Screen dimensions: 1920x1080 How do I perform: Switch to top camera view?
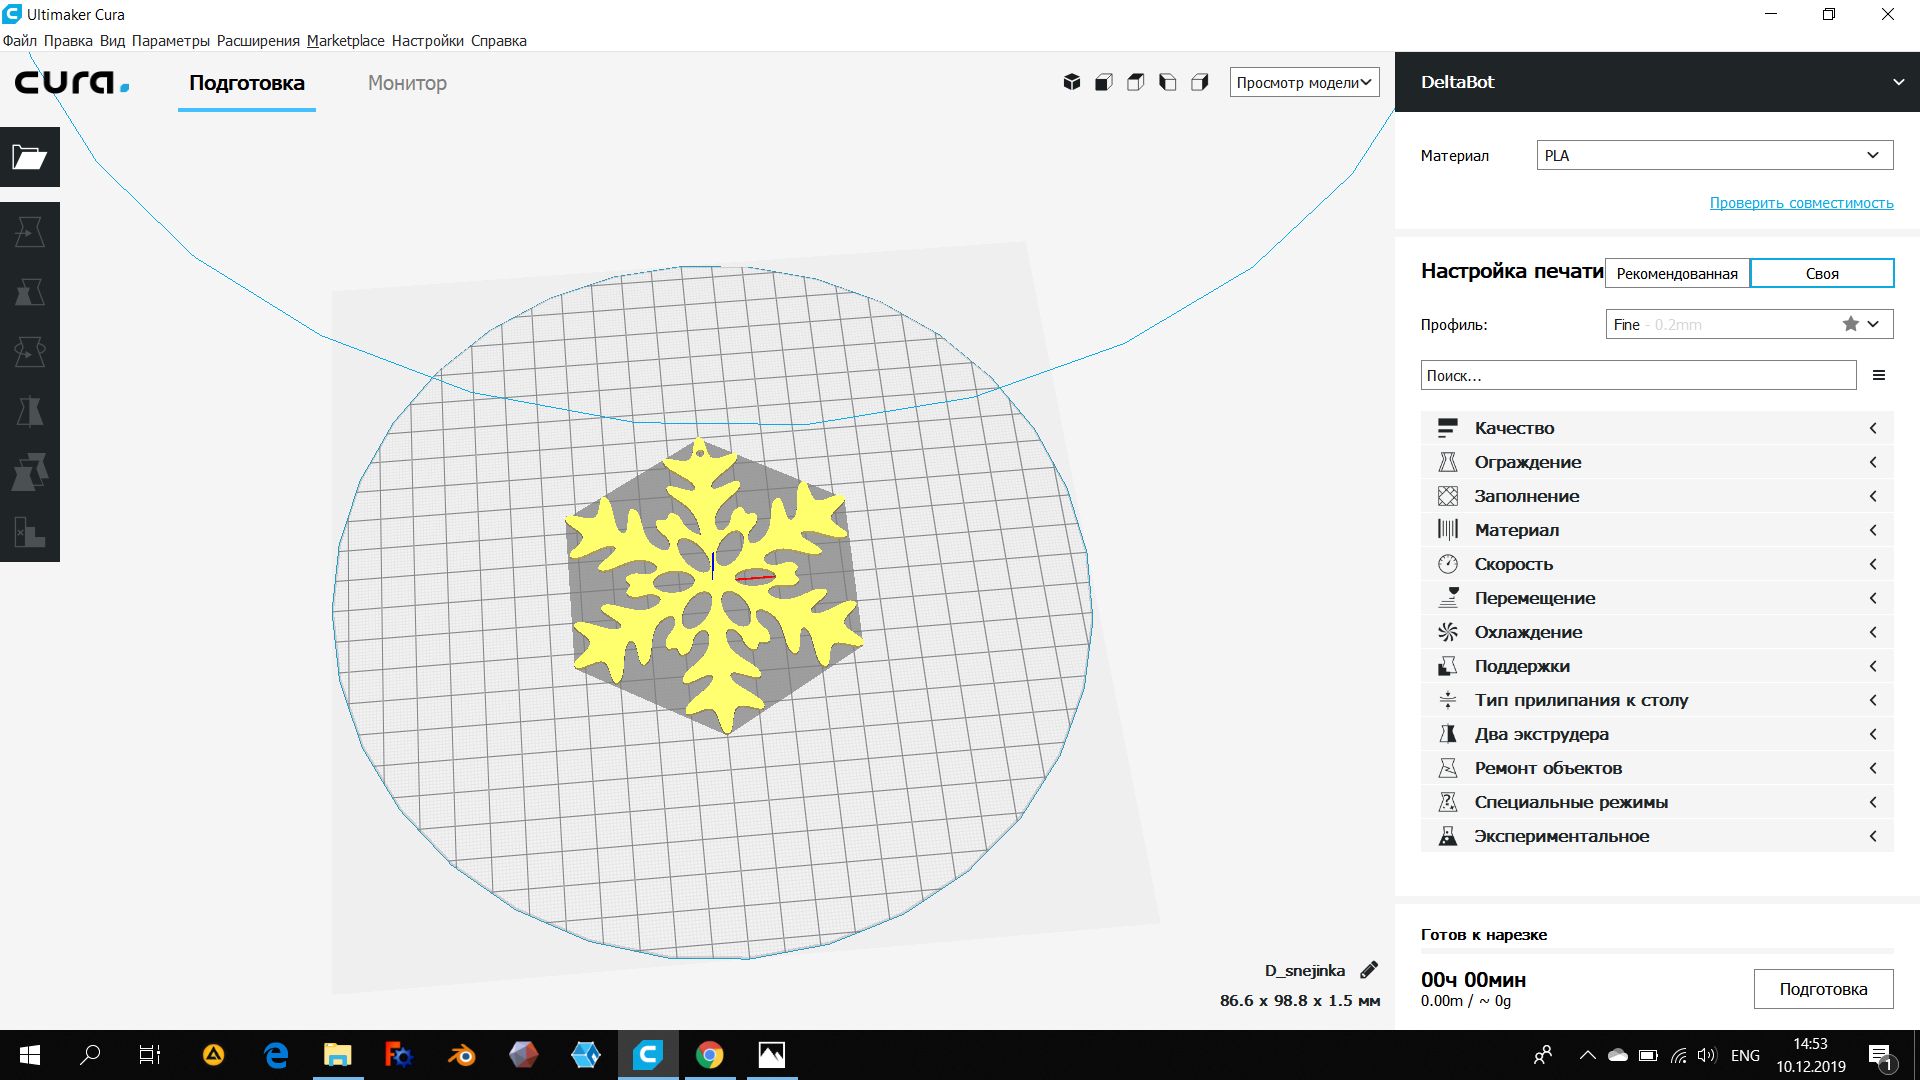[x=1136, y=82]
